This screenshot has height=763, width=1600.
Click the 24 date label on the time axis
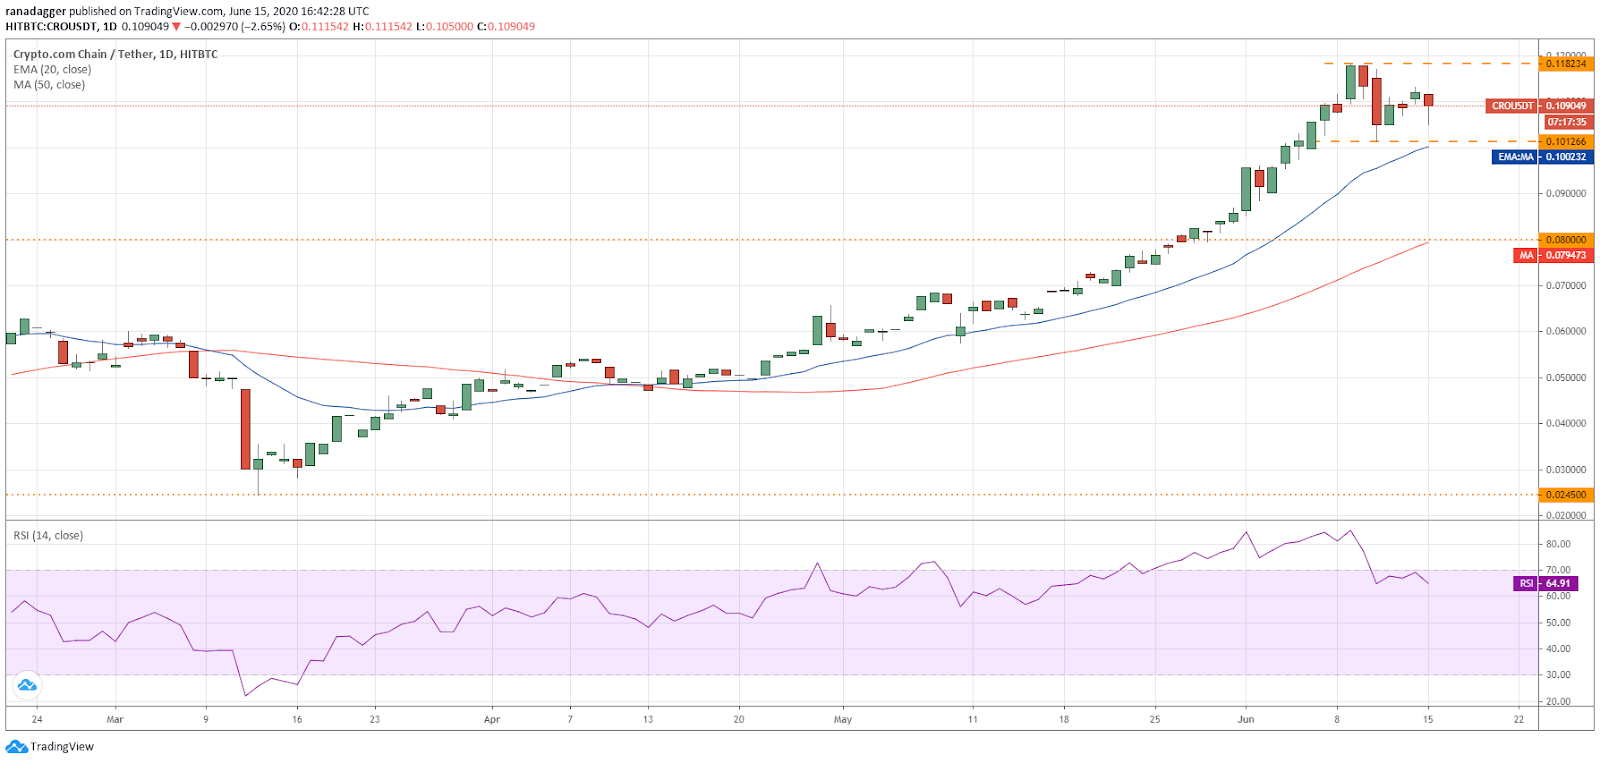(x=37, y=719)
